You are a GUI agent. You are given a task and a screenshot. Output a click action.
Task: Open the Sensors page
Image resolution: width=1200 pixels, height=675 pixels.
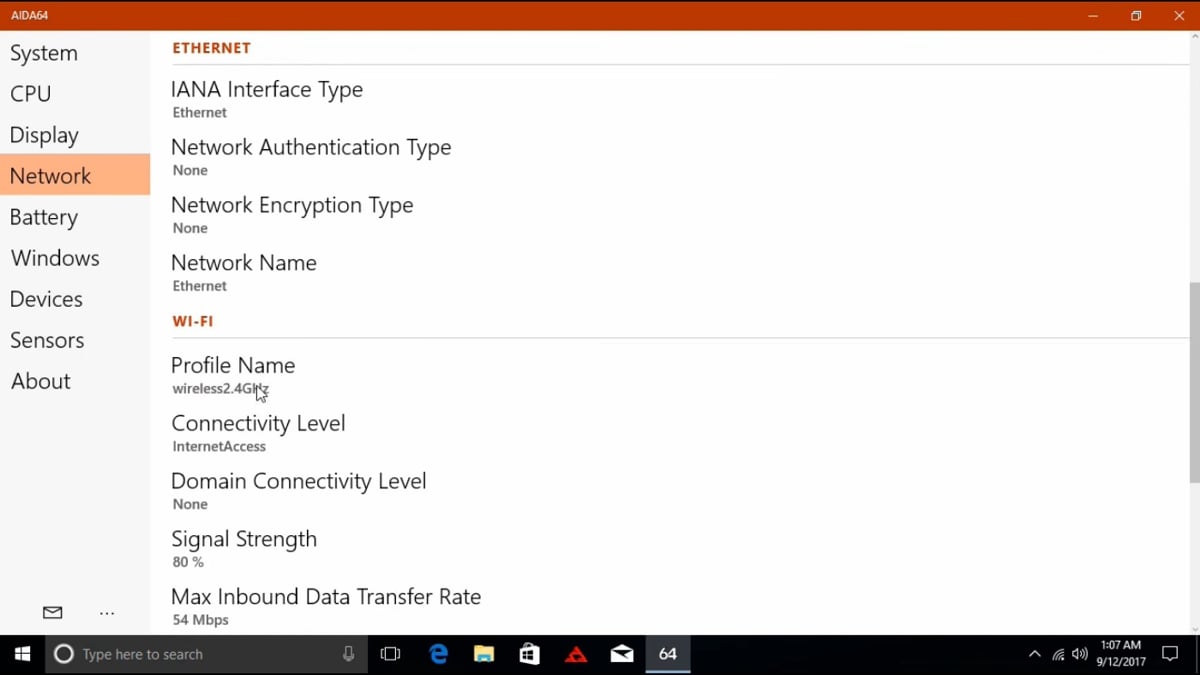click(x=75, y=340)
